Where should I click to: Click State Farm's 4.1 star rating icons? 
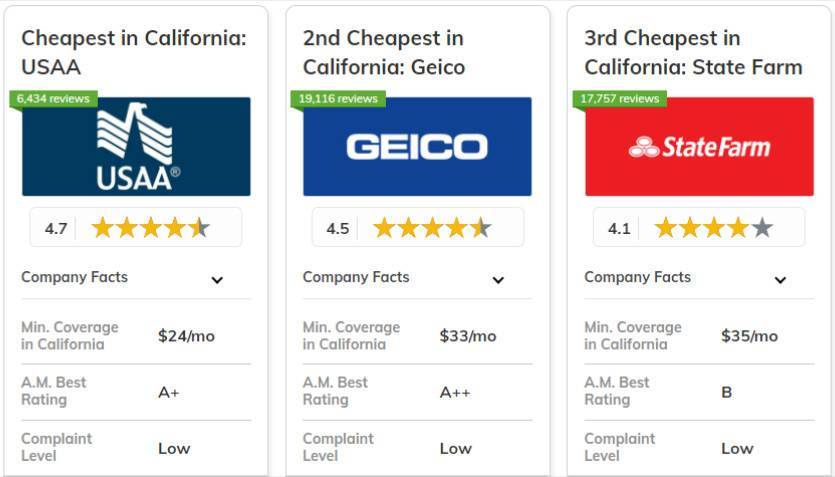tap(714, 228)
